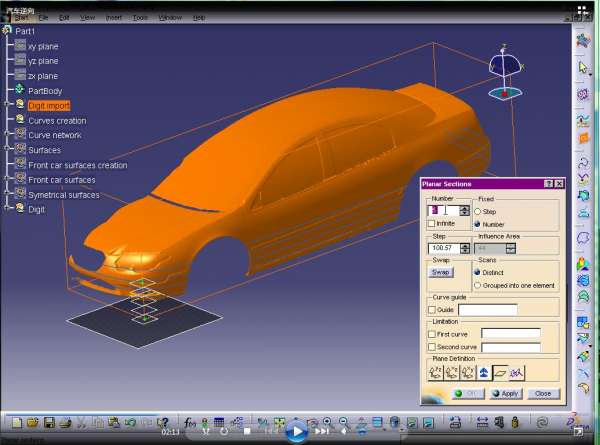
Task: Expand the Symetrical surfaces tree node
Action: click(x=7, y=194)
